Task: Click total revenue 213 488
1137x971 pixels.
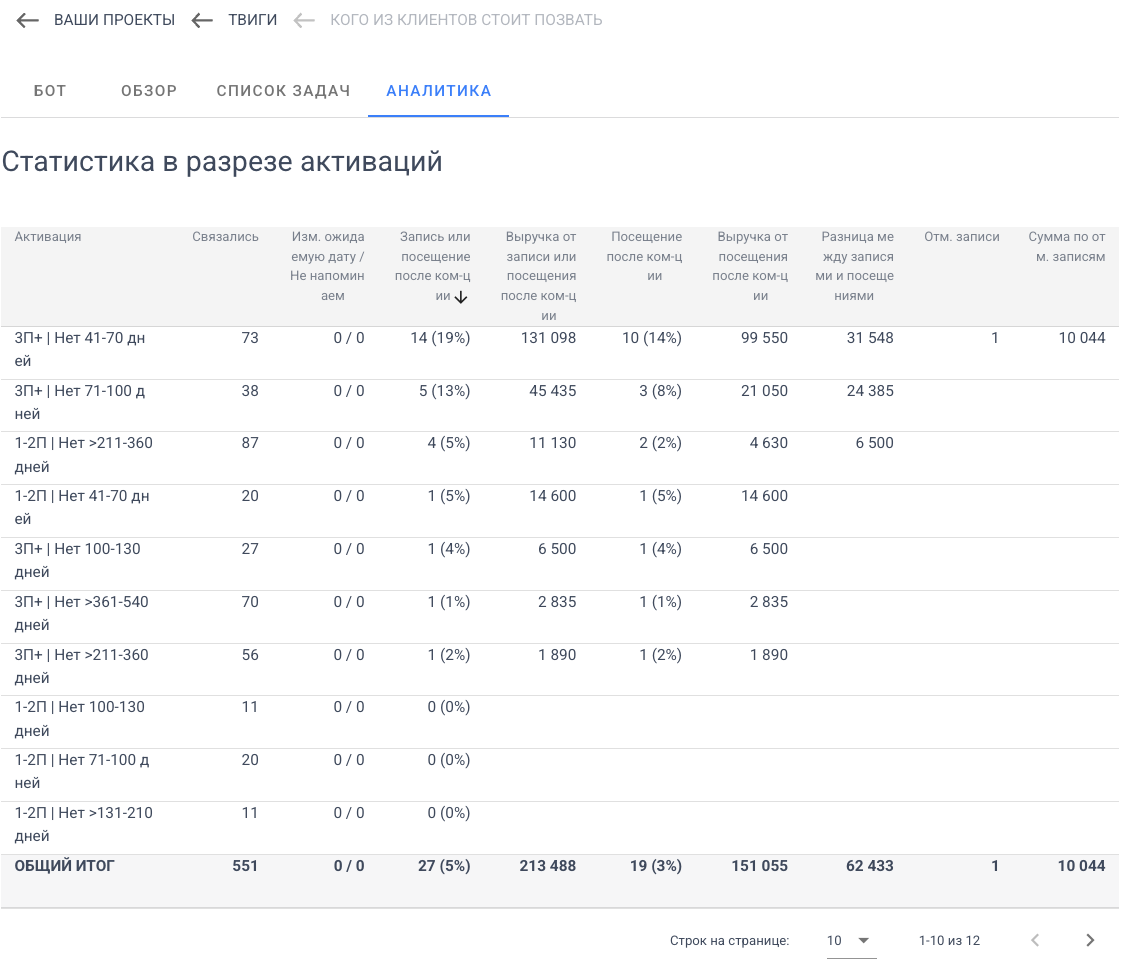Action: point(547,866)
